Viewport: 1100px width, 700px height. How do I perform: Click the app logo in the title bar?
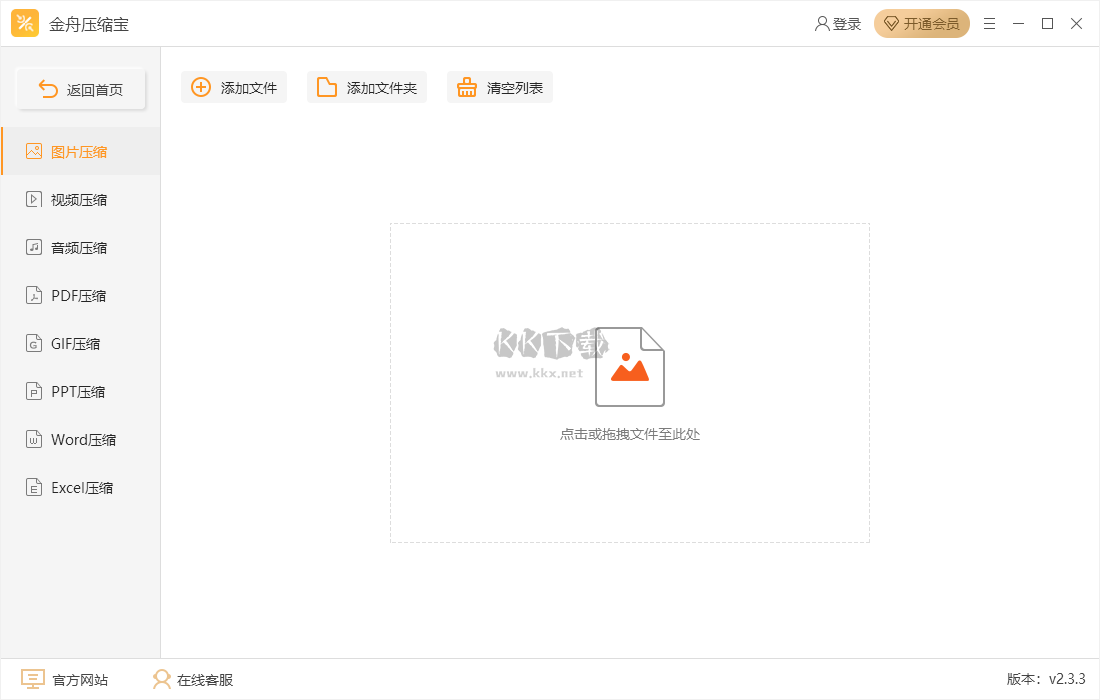[25, 23]
